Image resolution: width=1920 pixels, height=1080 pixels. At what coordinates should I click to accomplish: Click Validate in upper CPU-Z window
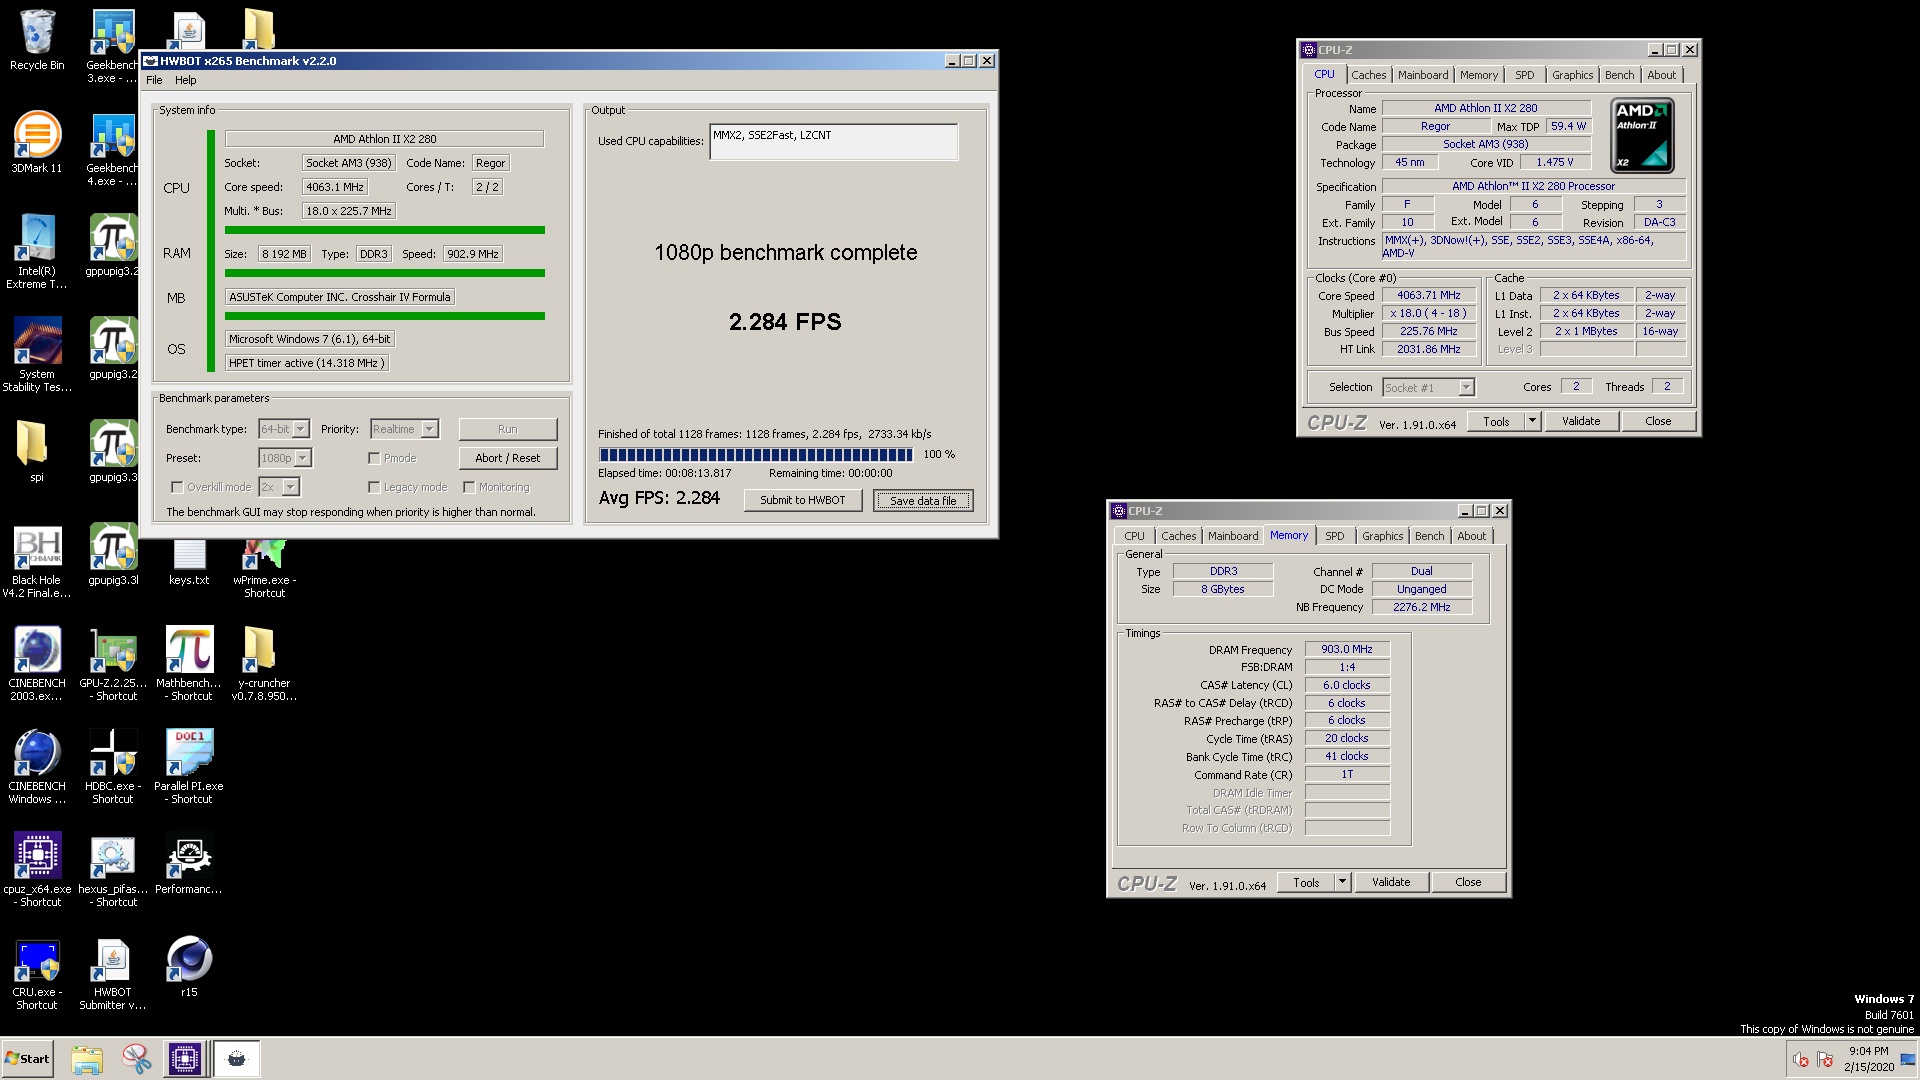pos(1581,421)
